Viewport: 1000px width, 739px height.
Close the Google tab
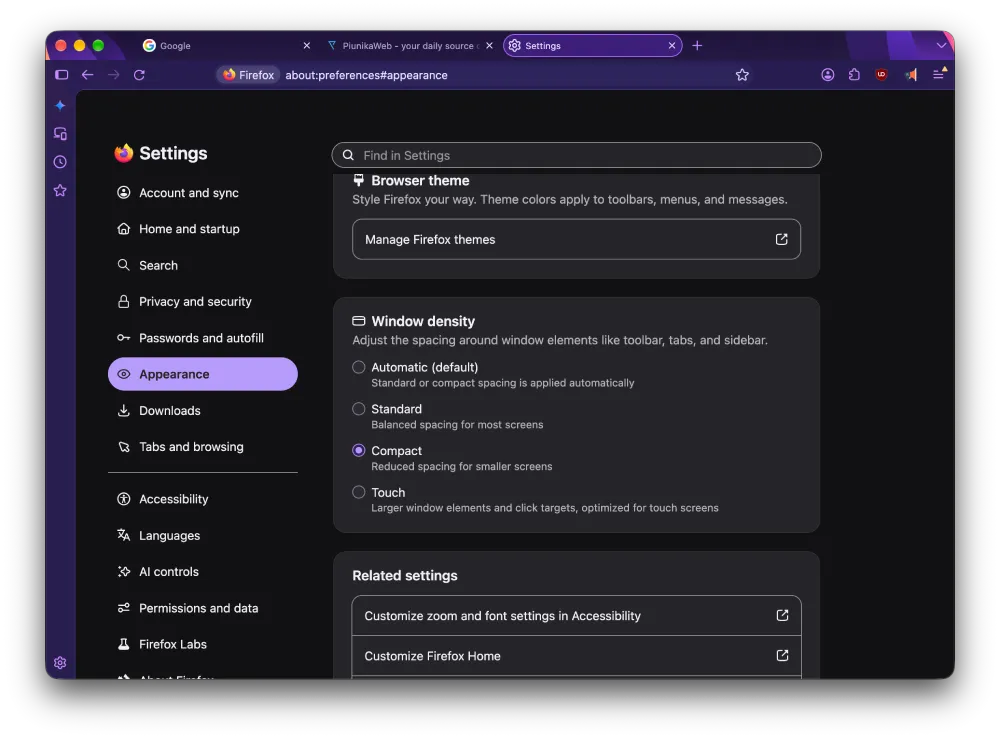coord(307,45)
